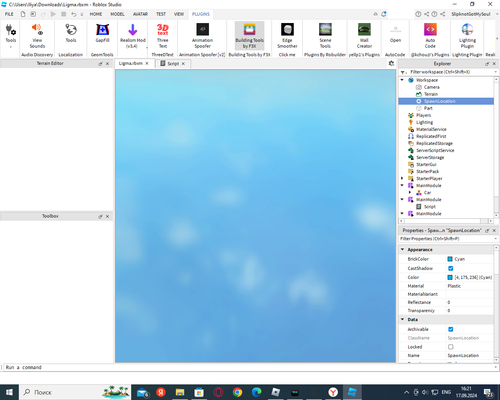This screenshot has width=500, height=400.
Task: Open the Scene Tools plugin
Action: pyautogui.click(x=325, y=36)
